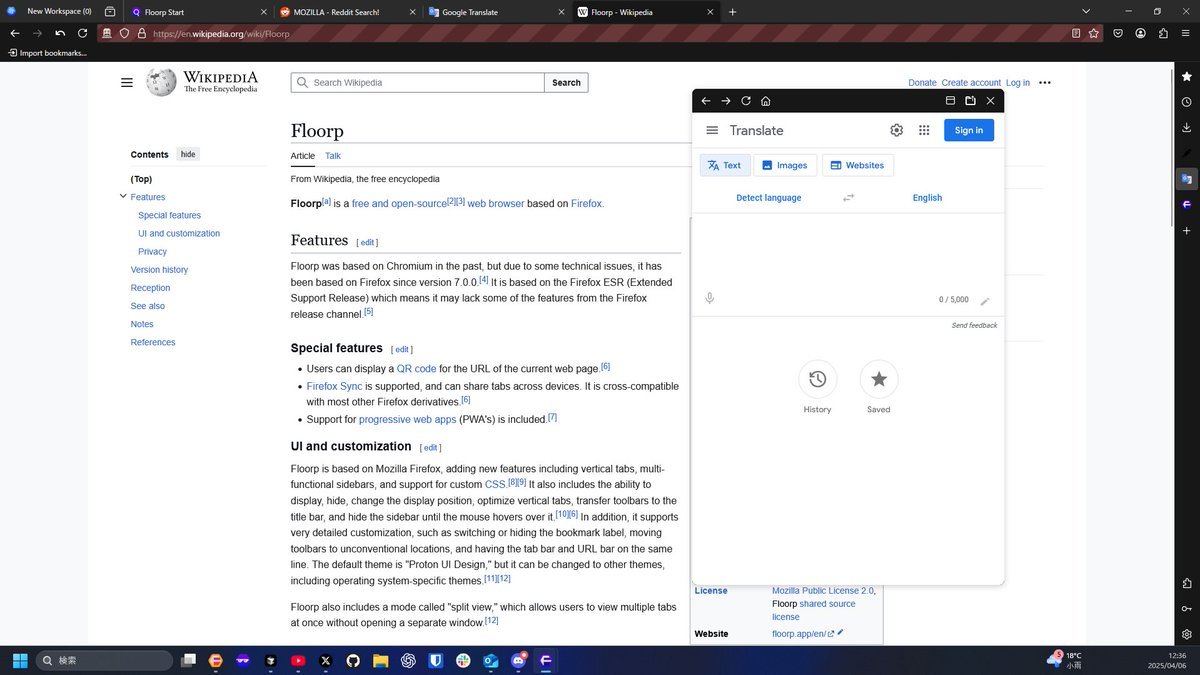Swap the source and target languages
Image resolution: width=1200 pixels, height=675 pixels.
pyautogui.click(x=848, y=198)
